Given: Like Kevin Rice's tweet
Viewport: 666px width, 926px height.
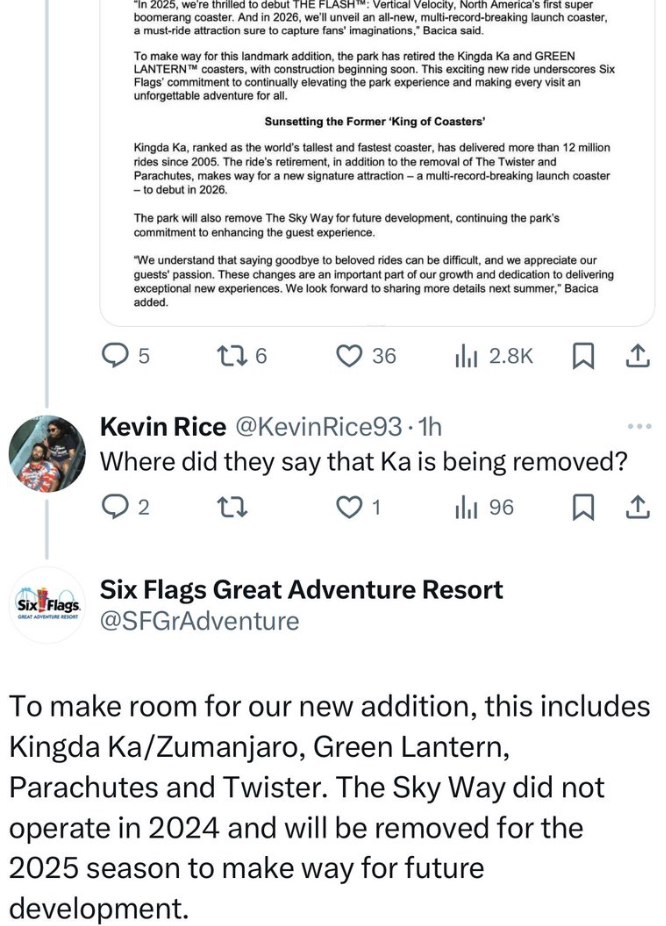Looking at the screenshot, I should click(349, 508).
